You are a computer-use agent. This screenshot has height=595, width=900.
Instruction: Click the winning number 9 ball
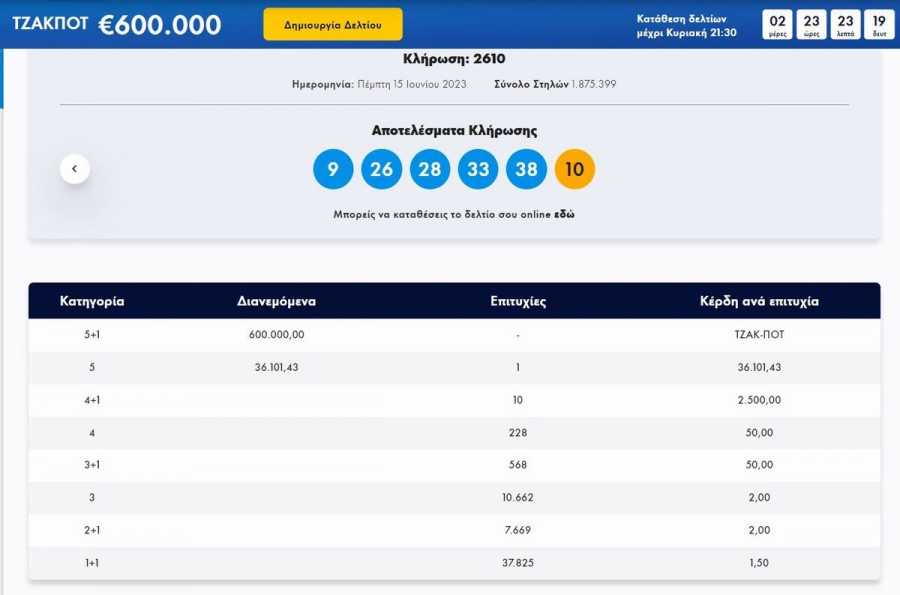tap(333, 169)
